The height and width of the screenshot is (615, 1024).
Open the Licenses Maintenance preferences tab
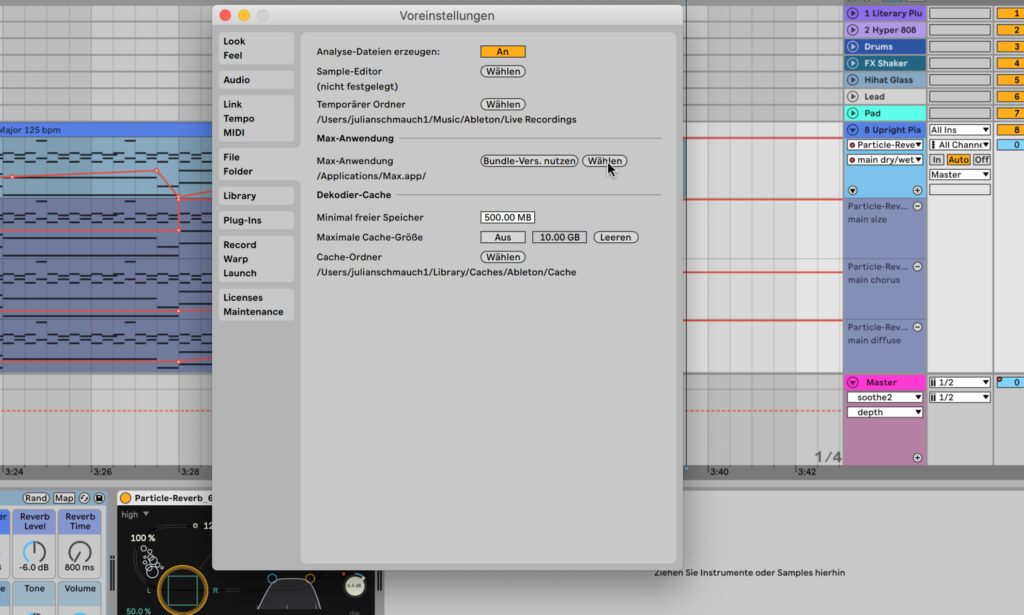coord(255,305)
